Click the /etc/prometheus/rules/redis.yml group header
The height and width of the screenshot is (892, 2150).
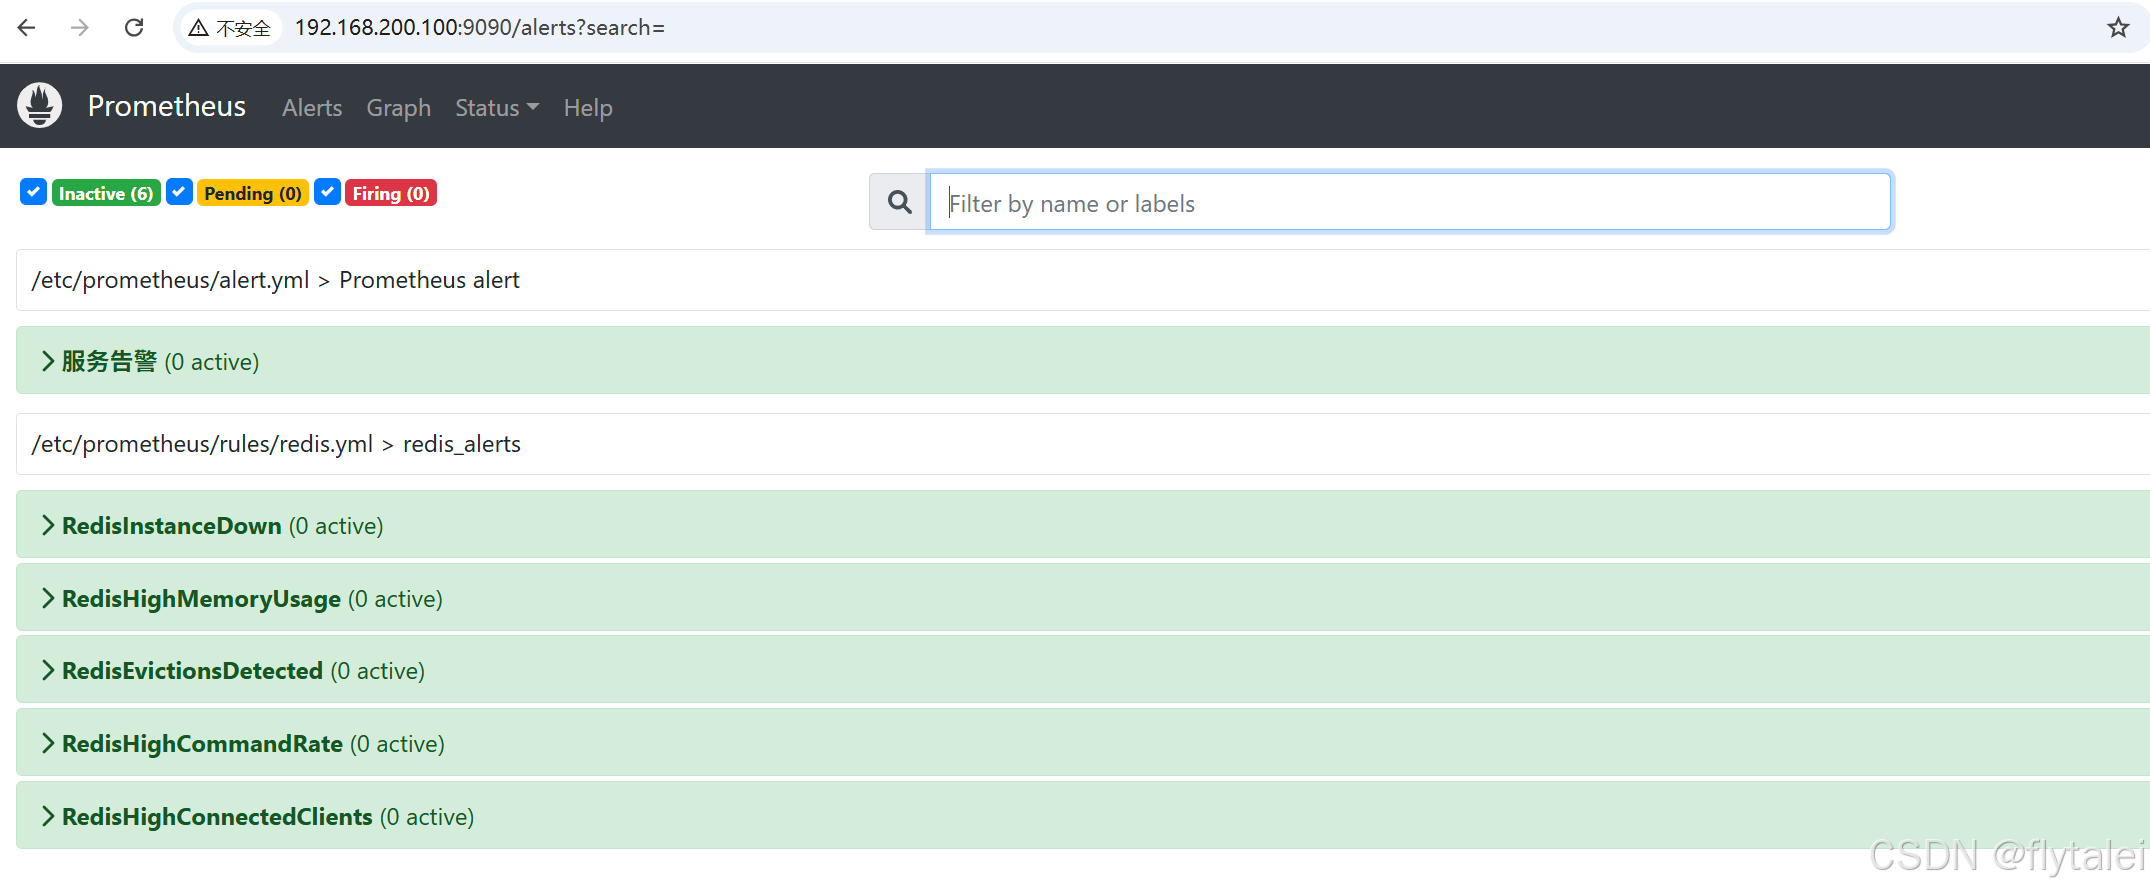click(x=1083, y=444)
